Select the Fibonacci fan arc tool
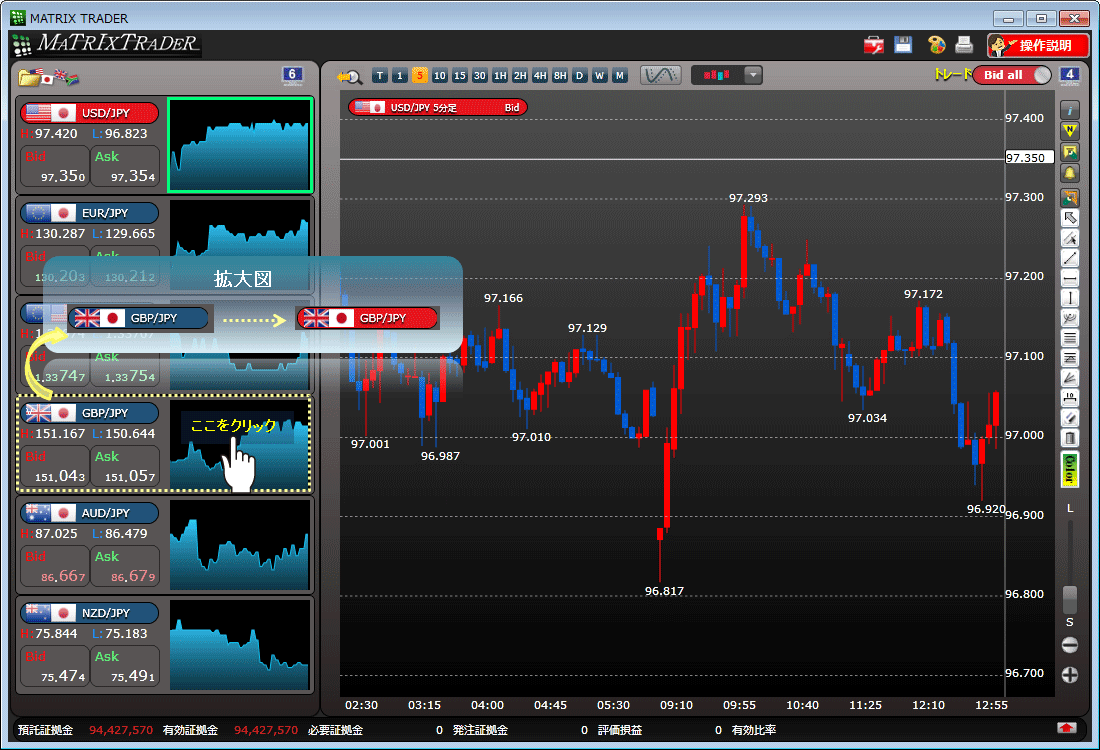1100x750 pixels. pos(1070,319)
